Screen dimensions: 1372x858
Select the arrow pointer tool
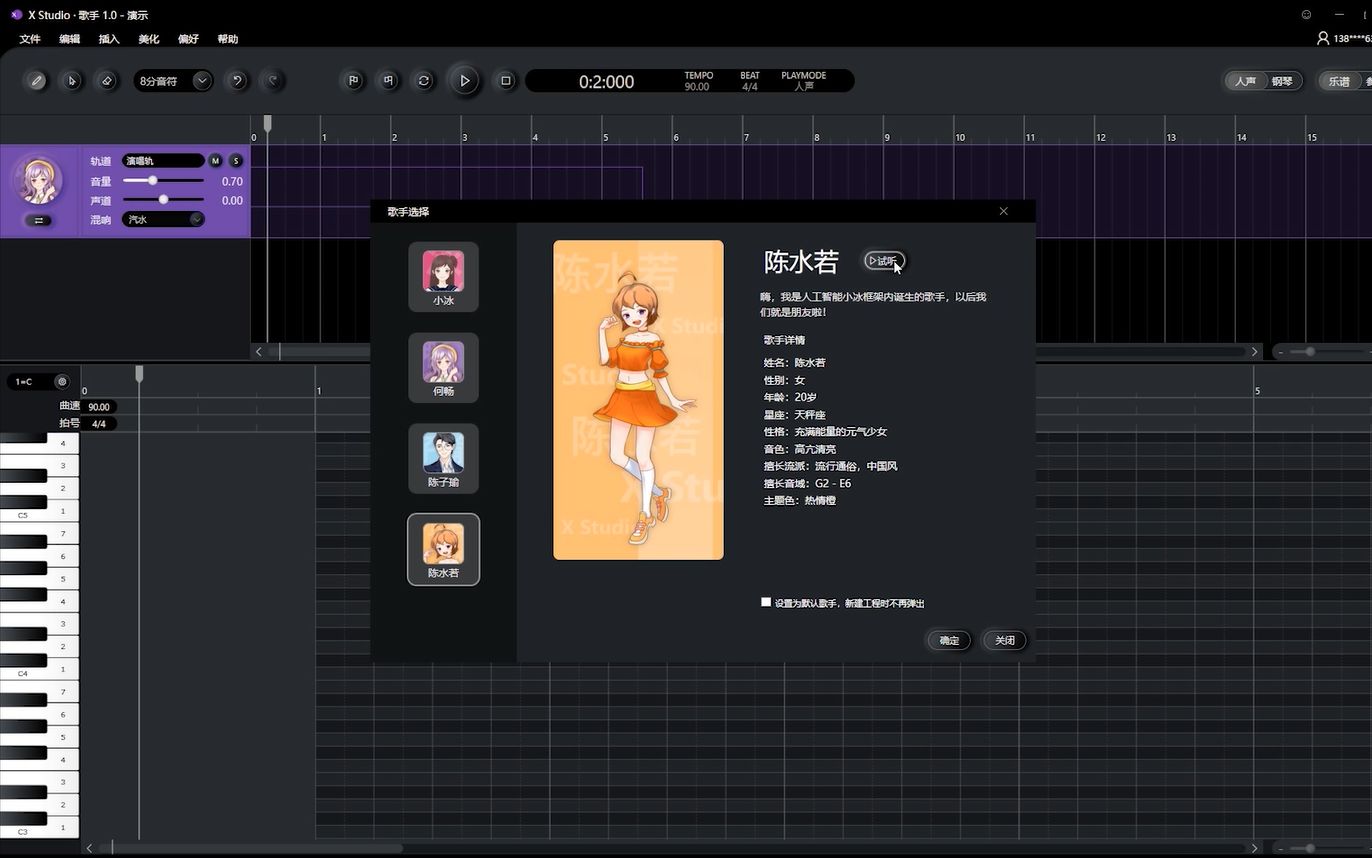coord(72,81)
